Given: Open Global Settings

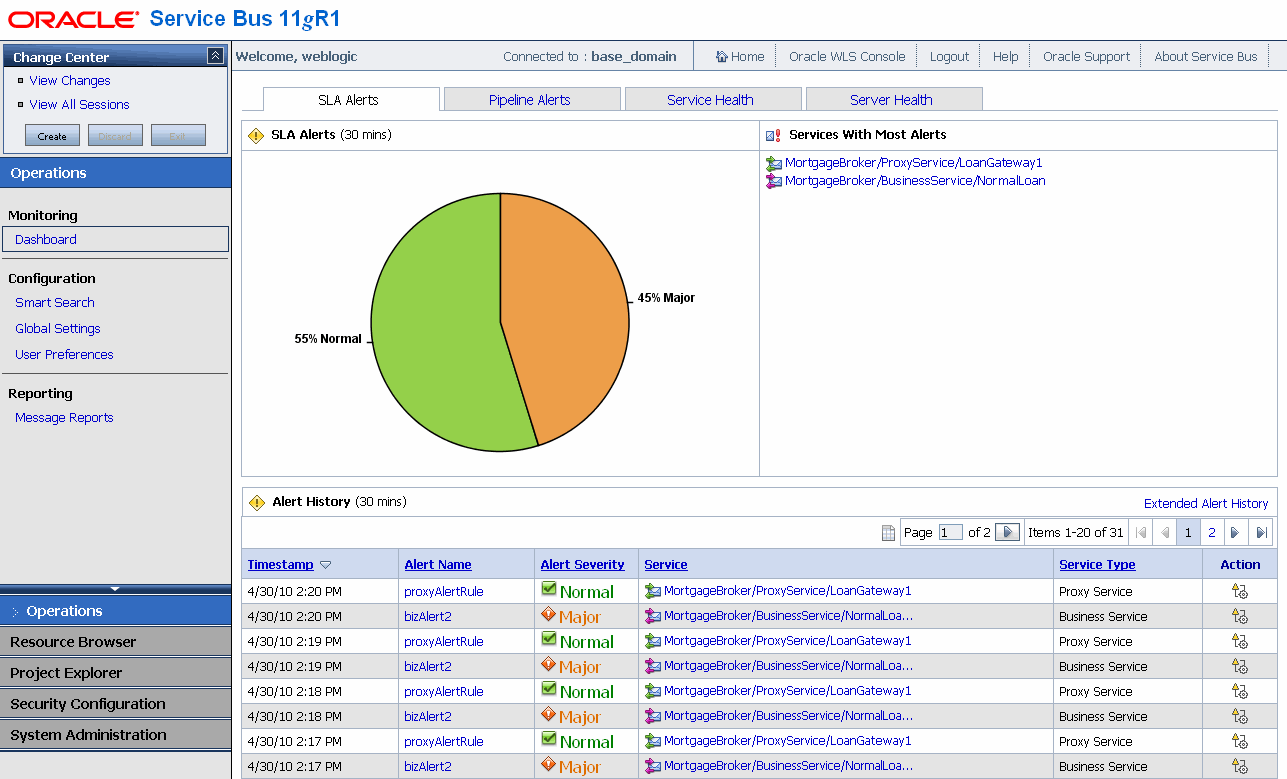Looking at the screenshot, I should (x=58, y=329).
